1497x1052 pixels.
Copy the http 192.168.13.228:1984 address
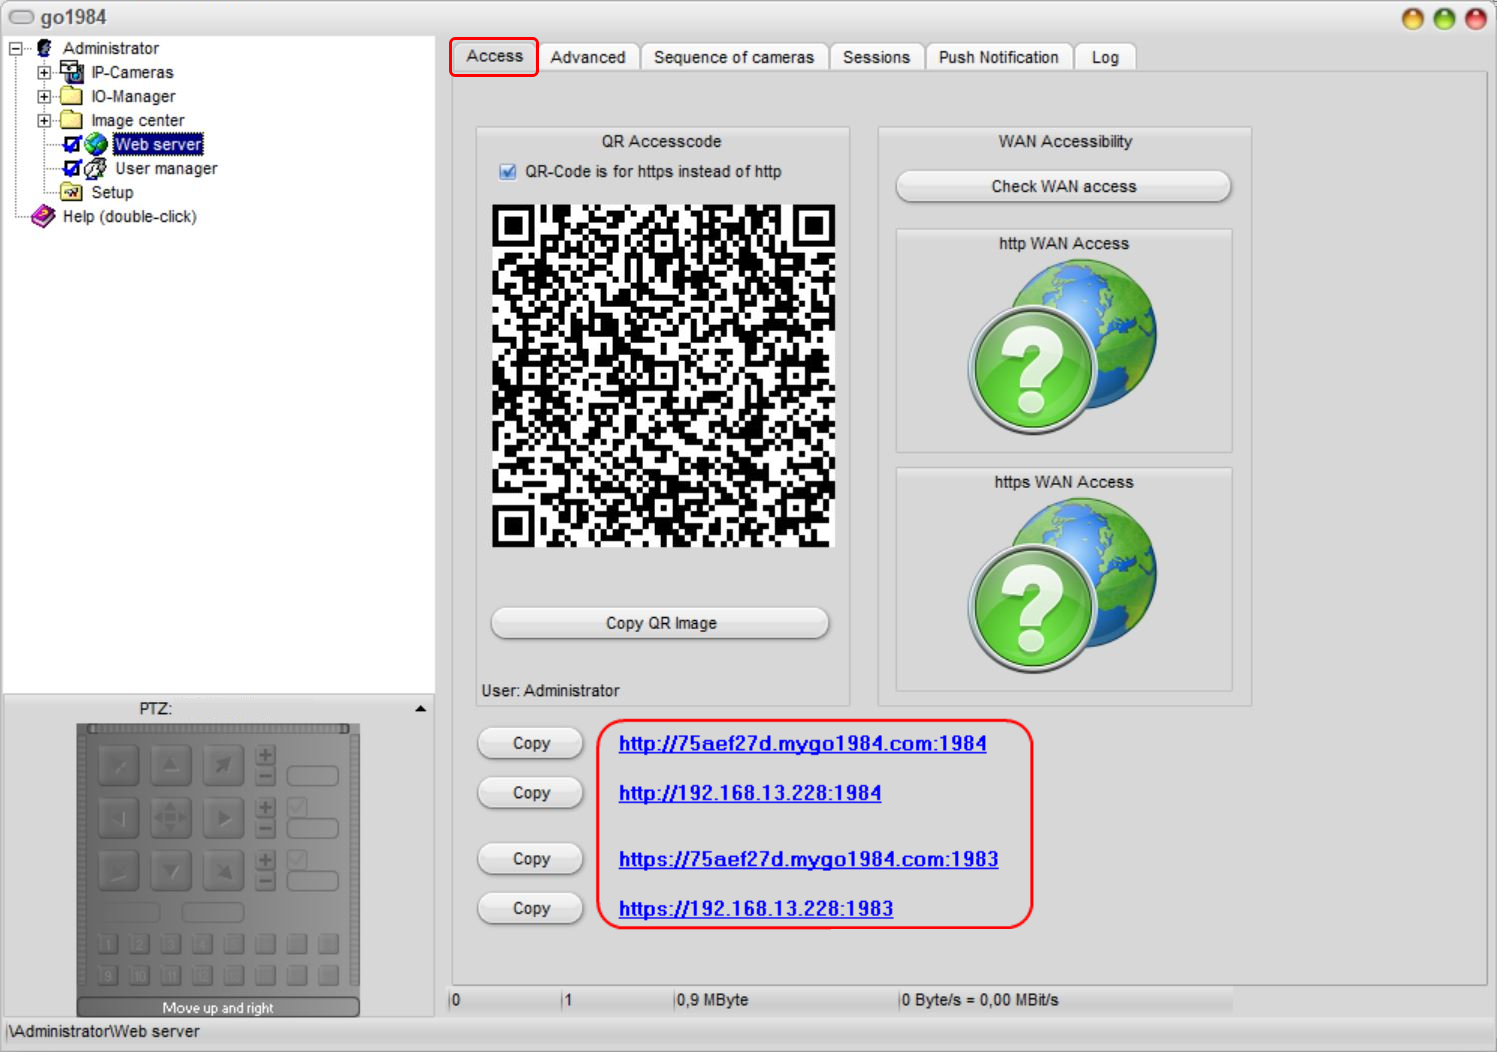531,792
